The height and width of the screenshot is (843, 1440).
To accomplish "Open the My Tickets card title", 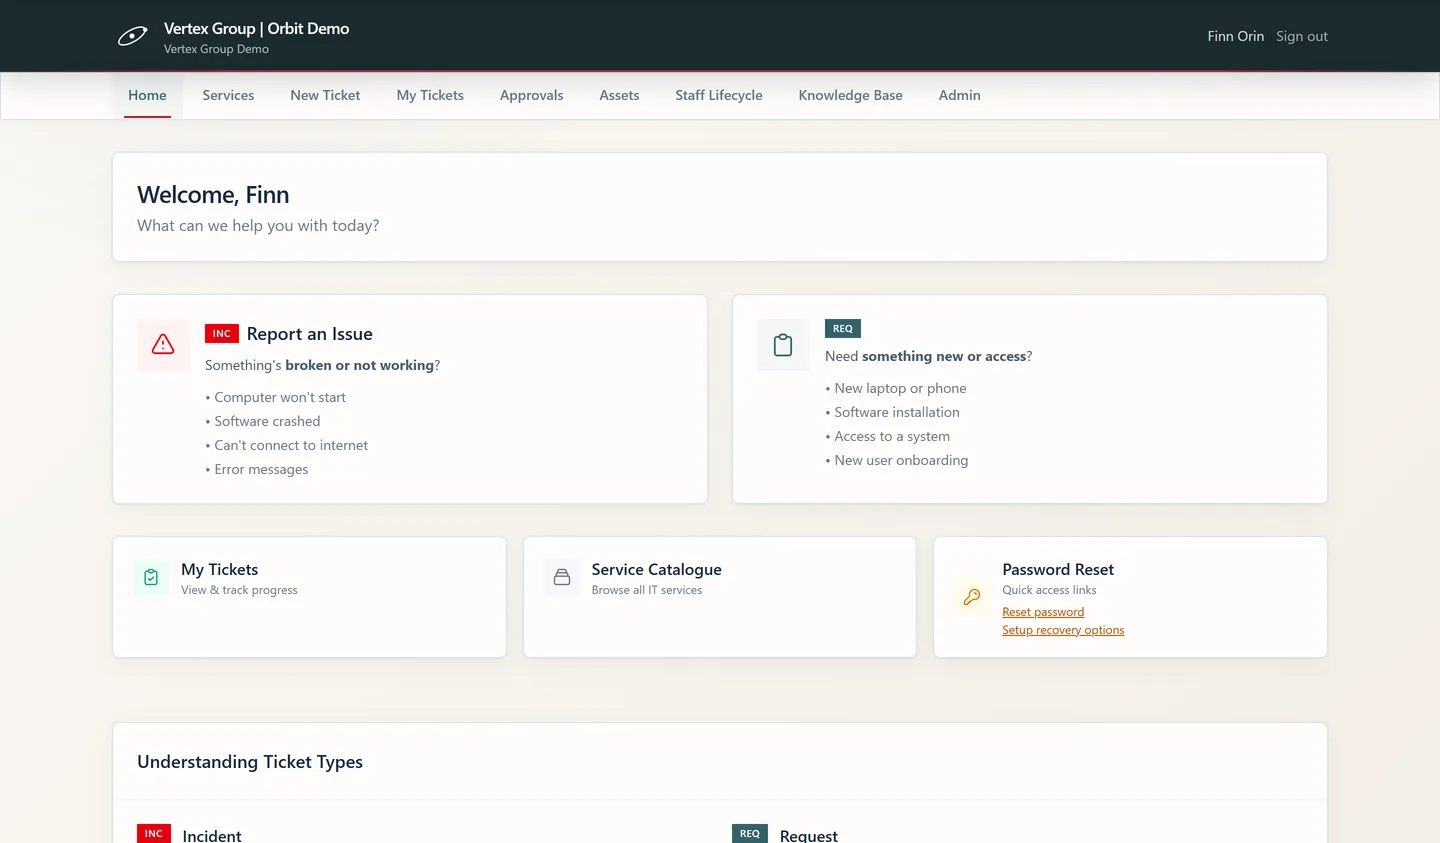I will coord(220,569).
